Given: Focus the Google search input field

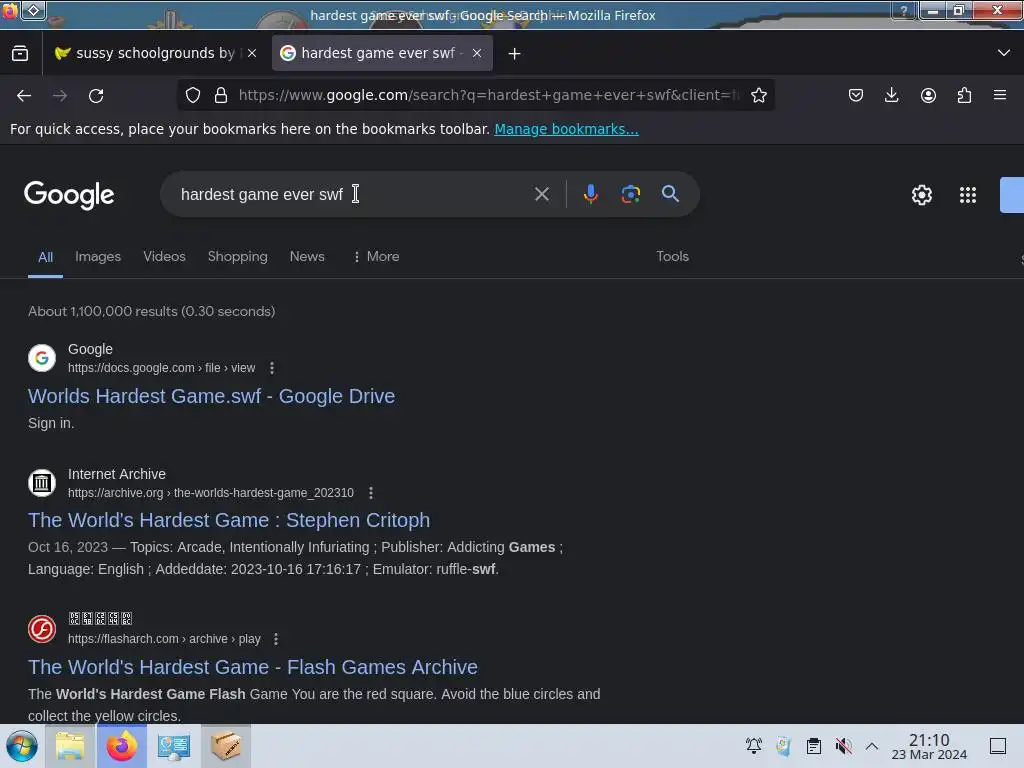Looking at the screenshot, I should [x=353, y=194].
